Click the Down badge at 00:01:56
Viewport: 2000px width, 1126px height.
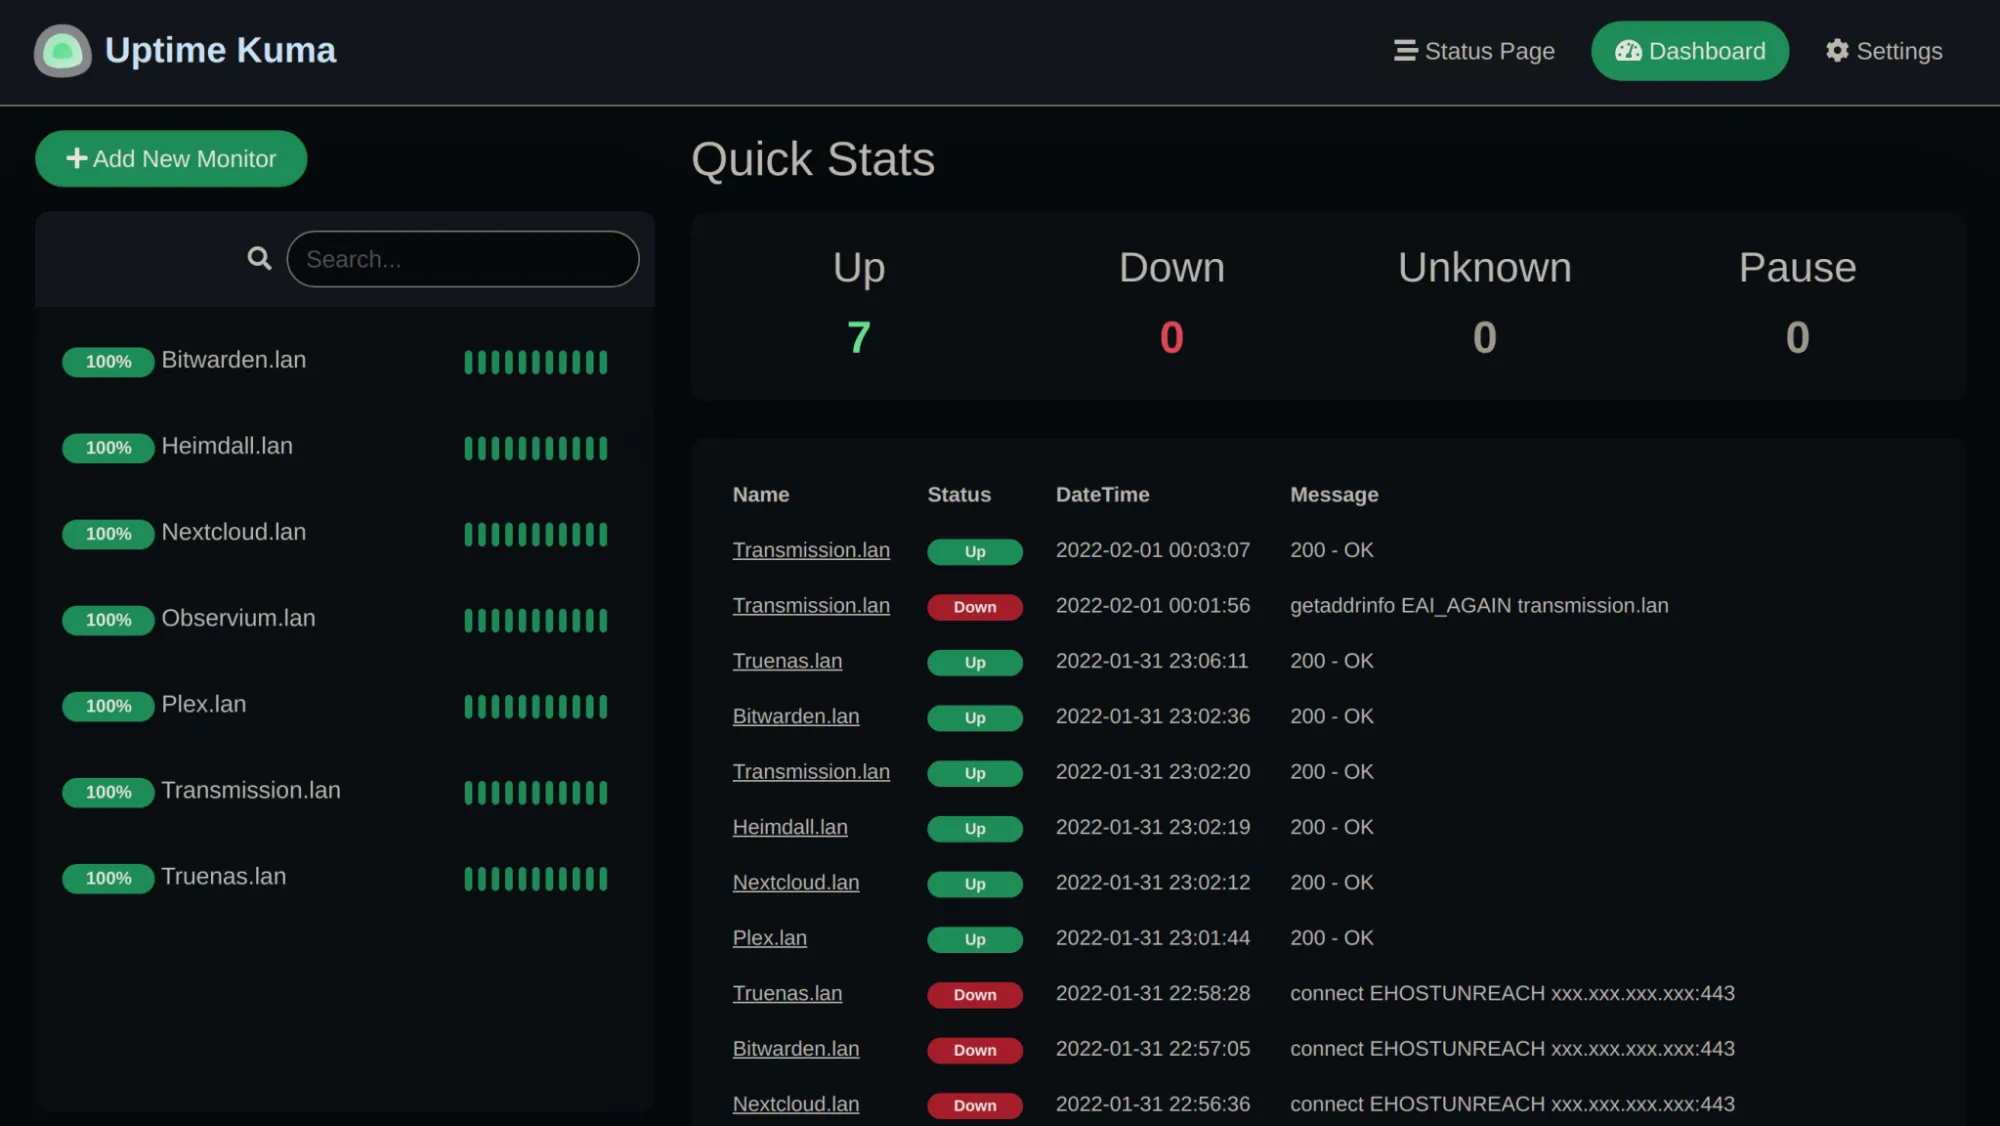pyautogui.click(x=975, y=607)
